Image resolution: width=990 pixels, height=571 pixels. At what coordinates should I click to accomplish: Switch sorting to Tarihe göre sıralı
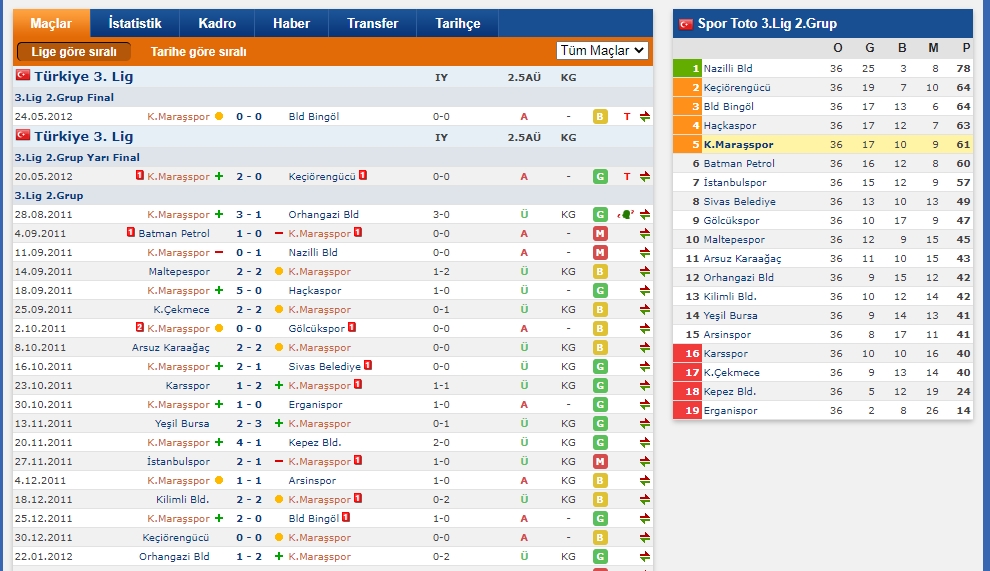pyautogui.click(x=198, y=51)
